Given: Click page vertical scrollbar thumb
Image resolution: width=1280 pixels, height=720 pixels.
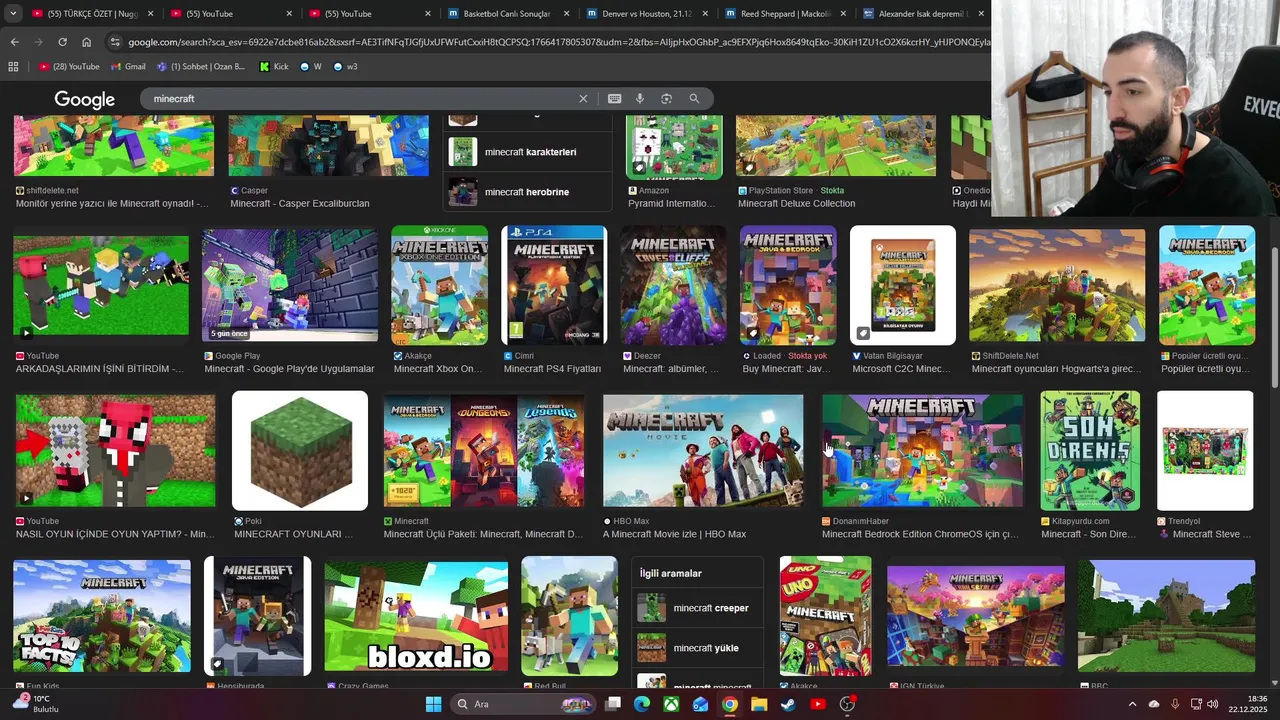Looking at the screenshot, I should click(x=1274, y=318).
